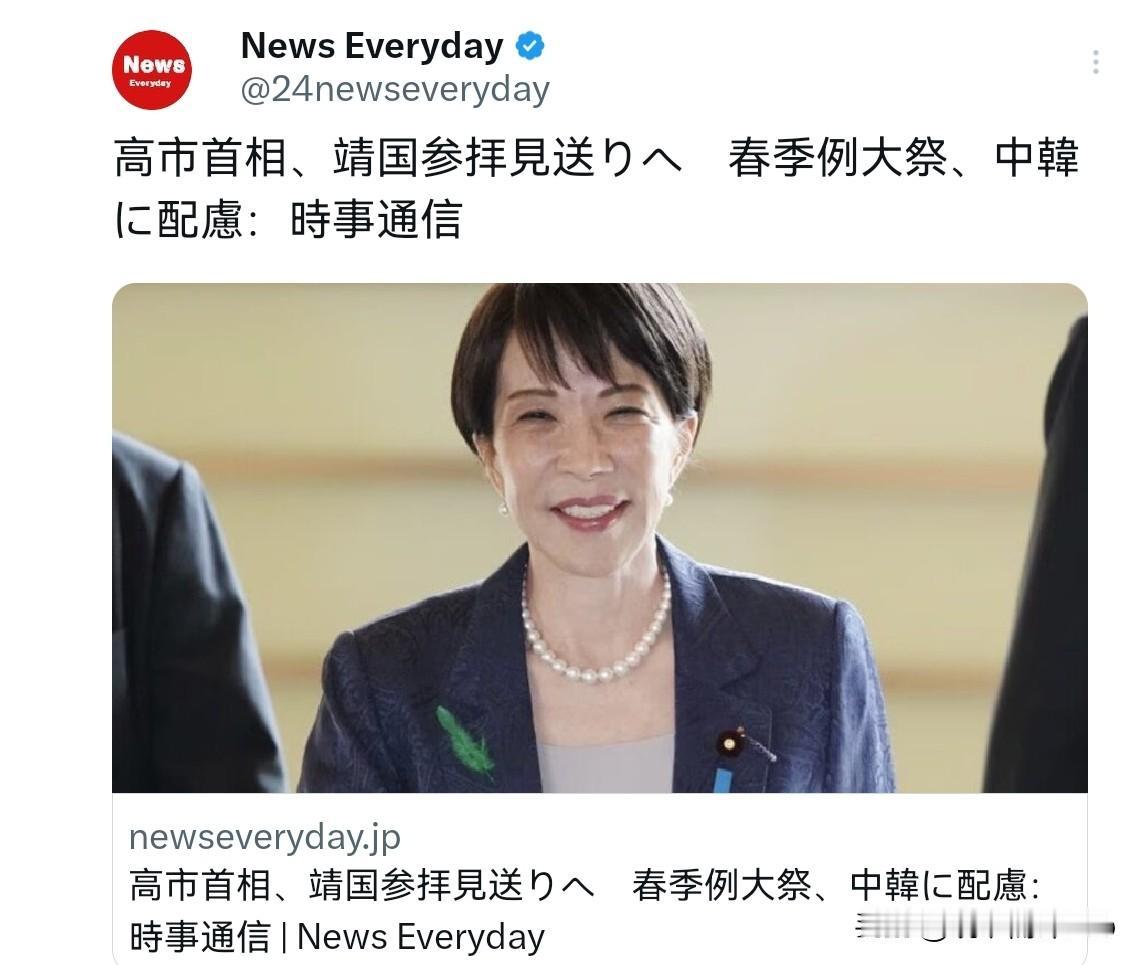Click 中韓に配慮 in the card title
This screenshot has height=965, width=1141.
[939, 886]
